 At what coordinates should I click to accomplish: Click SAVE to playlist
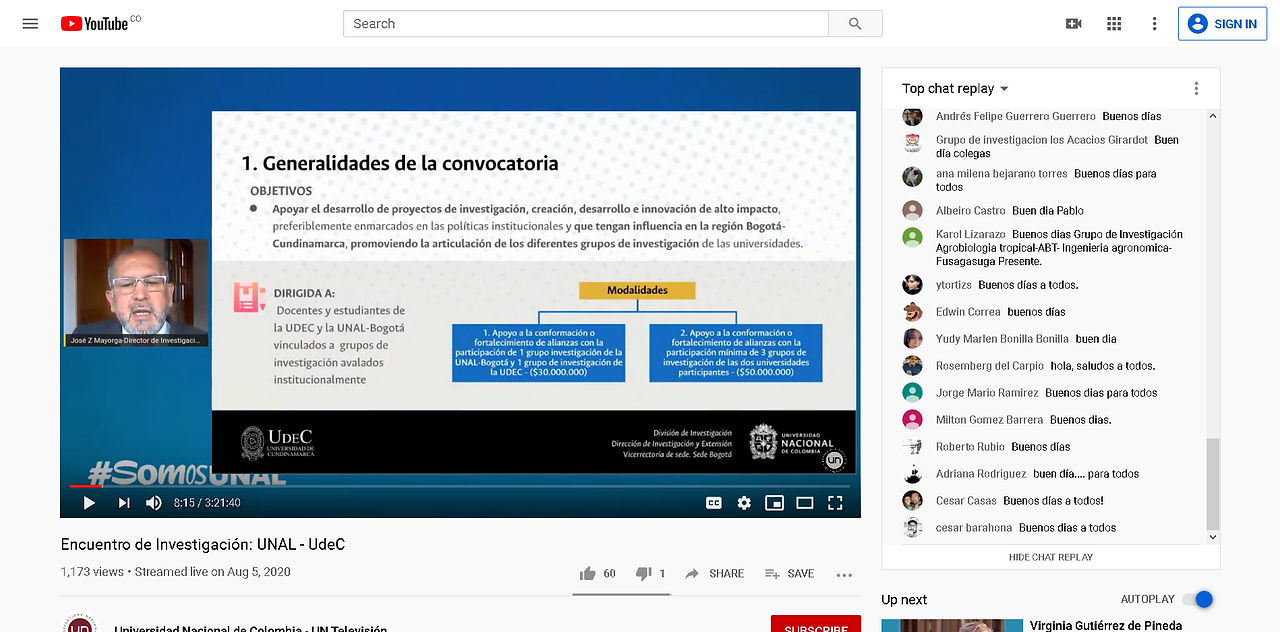[x=789, y=574]
